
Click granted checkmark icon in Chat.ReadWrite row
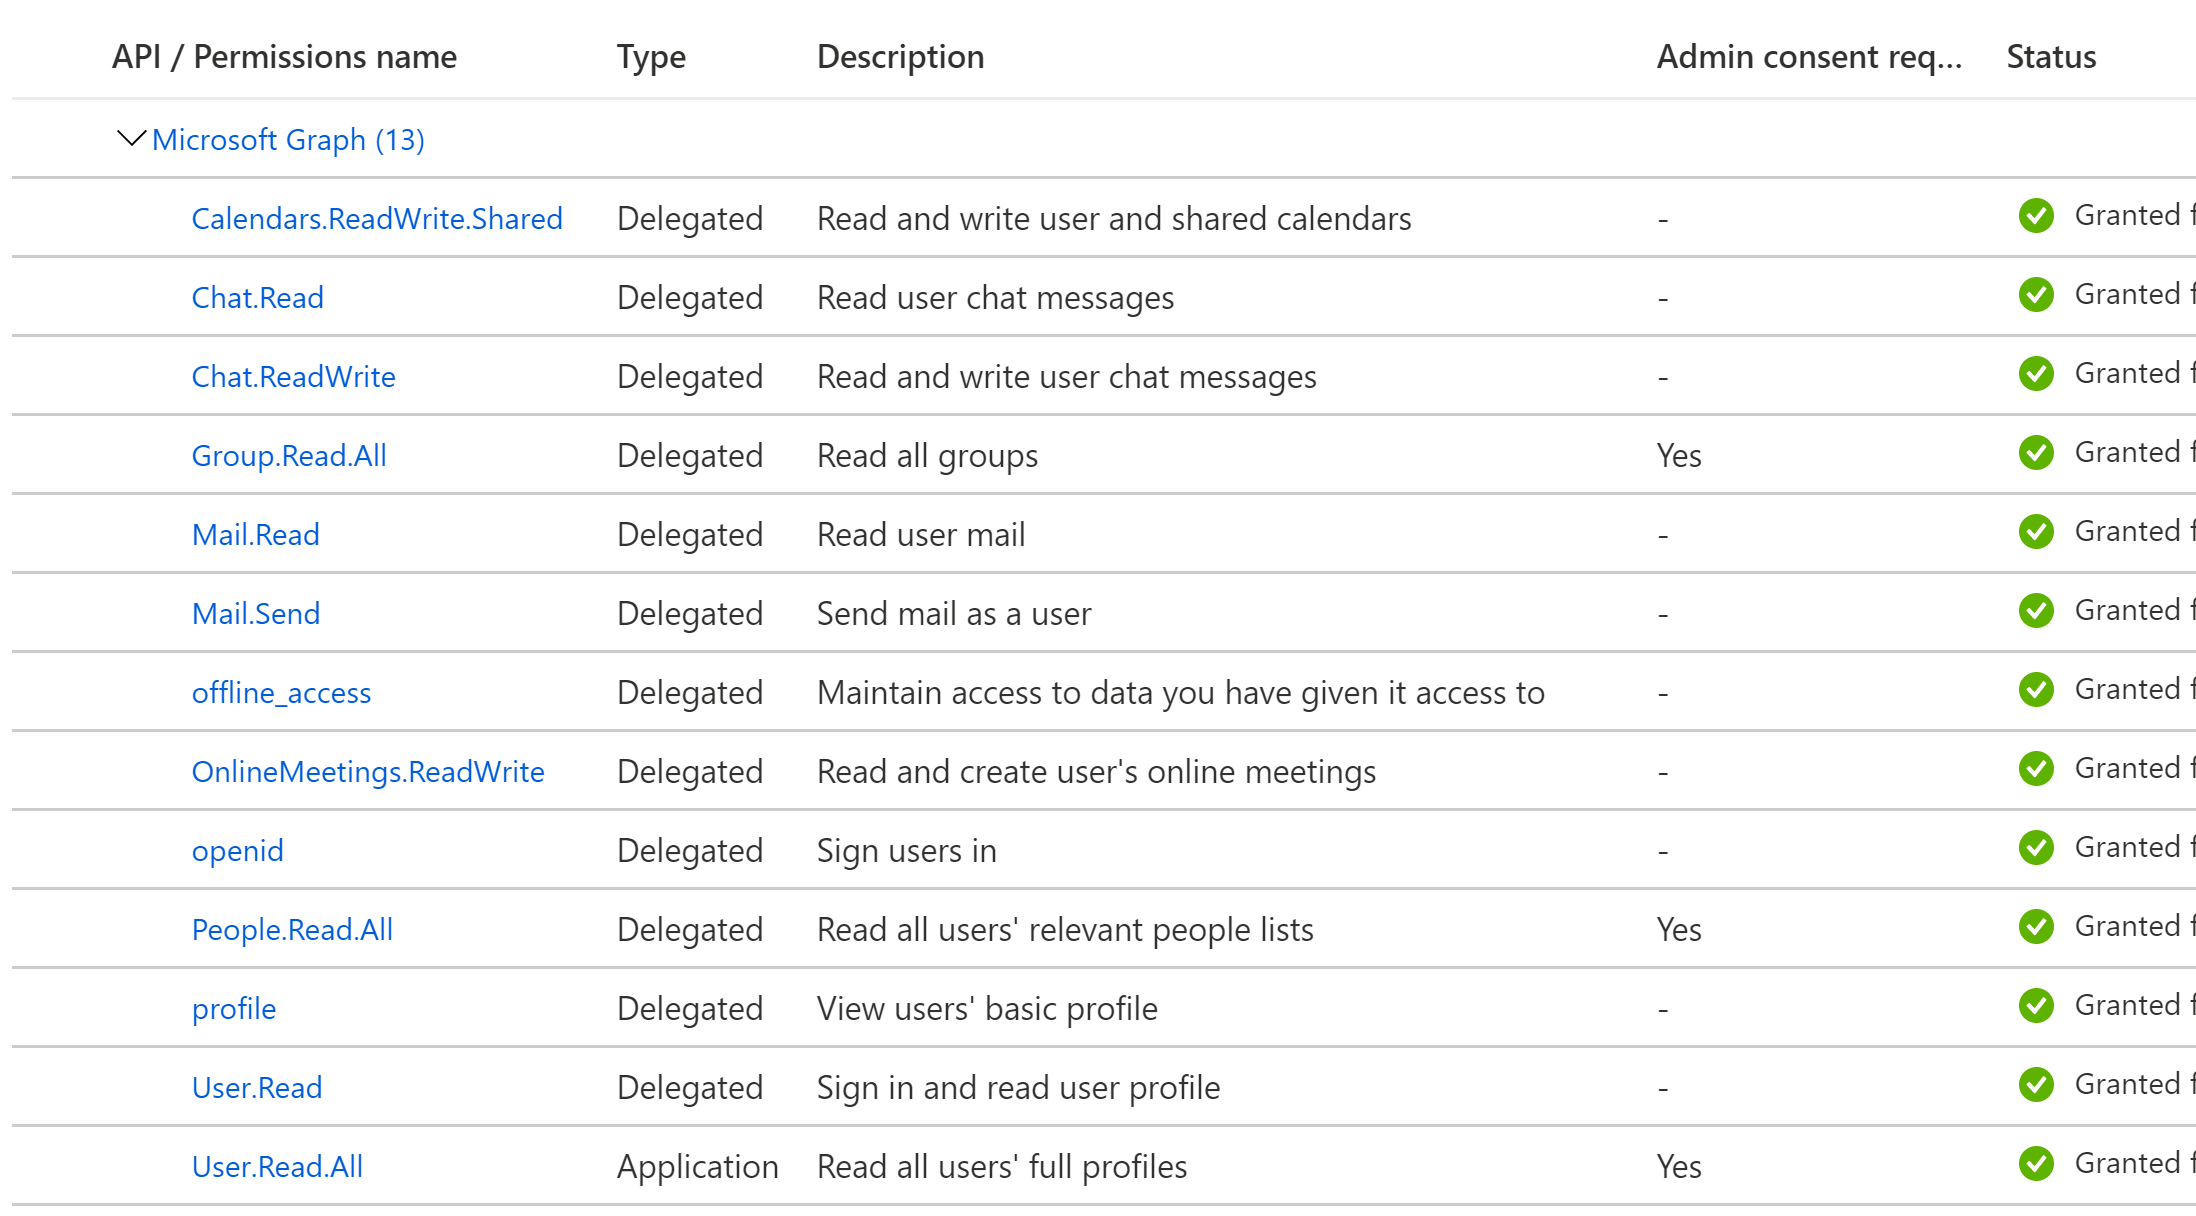2036,373
